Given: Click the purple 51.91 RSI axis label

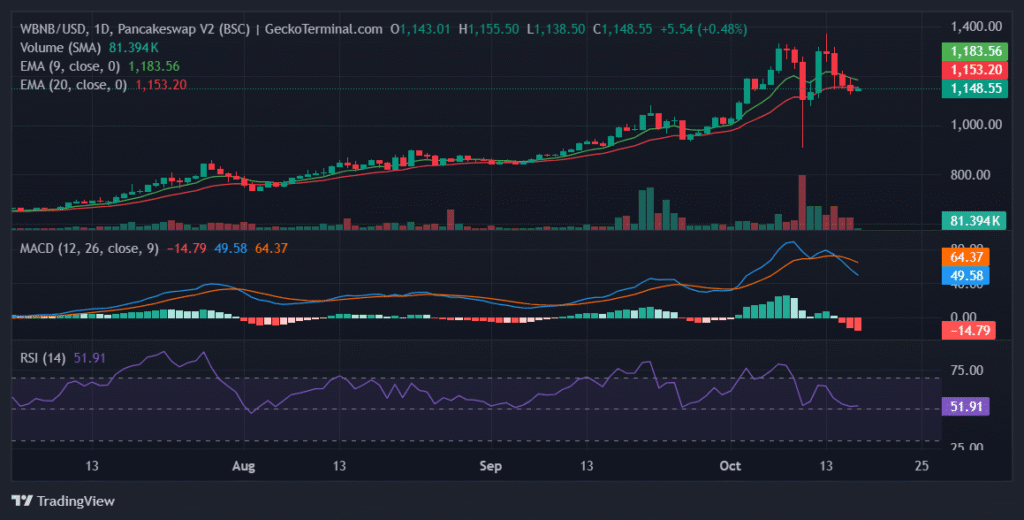Looking at the screenshot, I should click(965, 407).
